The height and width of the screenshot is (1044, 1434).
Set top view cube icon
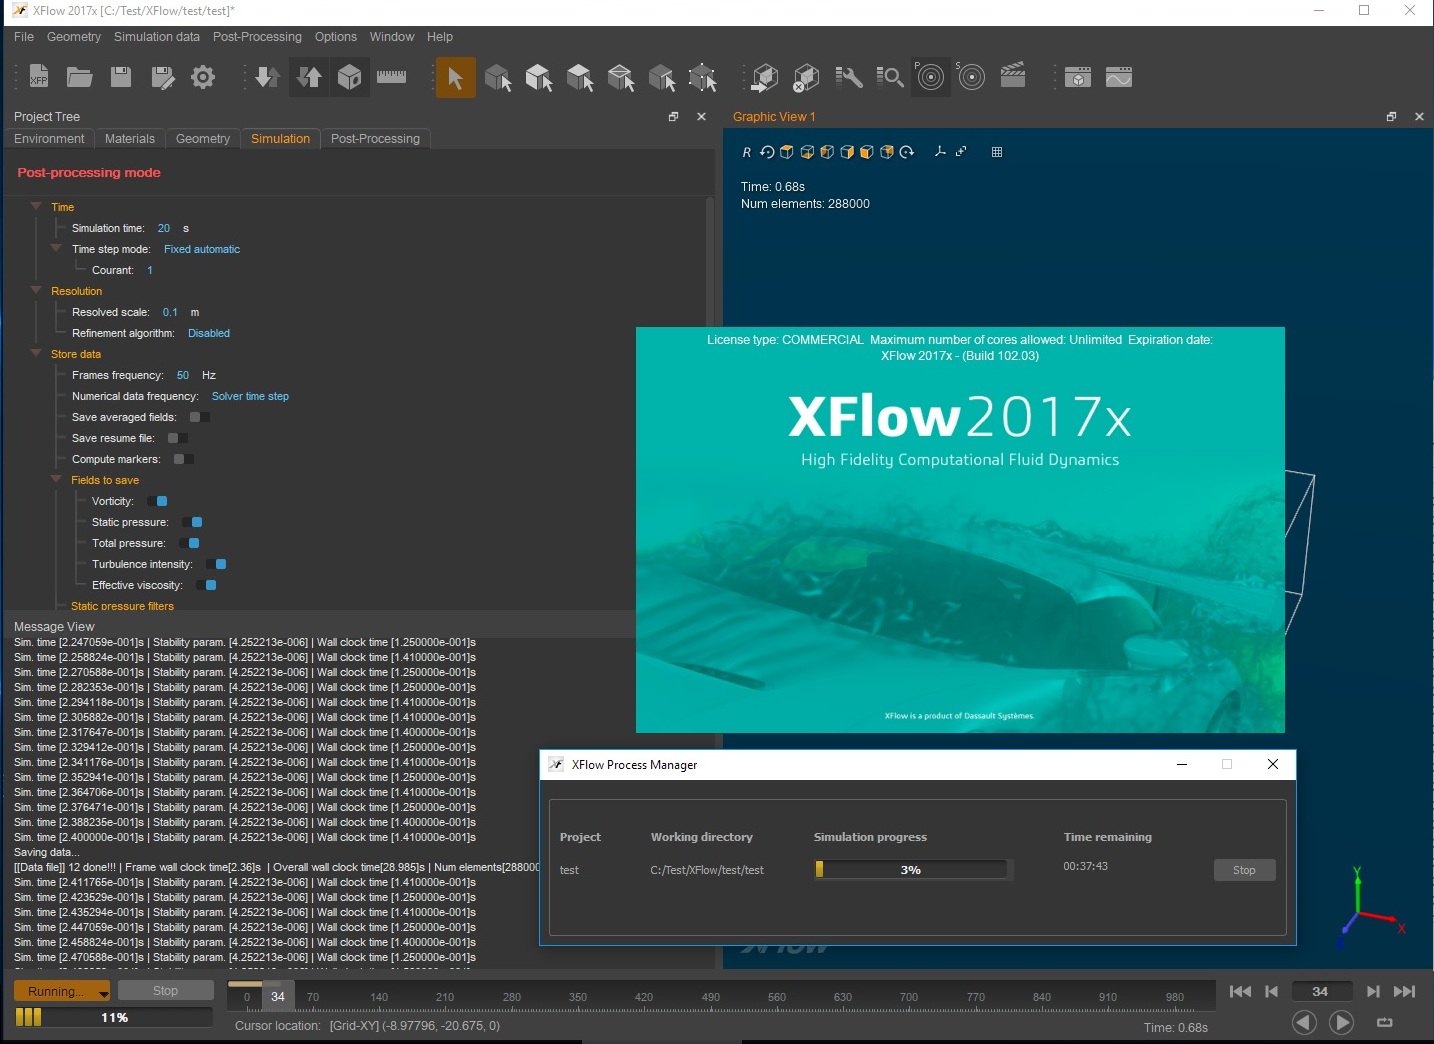point(787,152)
